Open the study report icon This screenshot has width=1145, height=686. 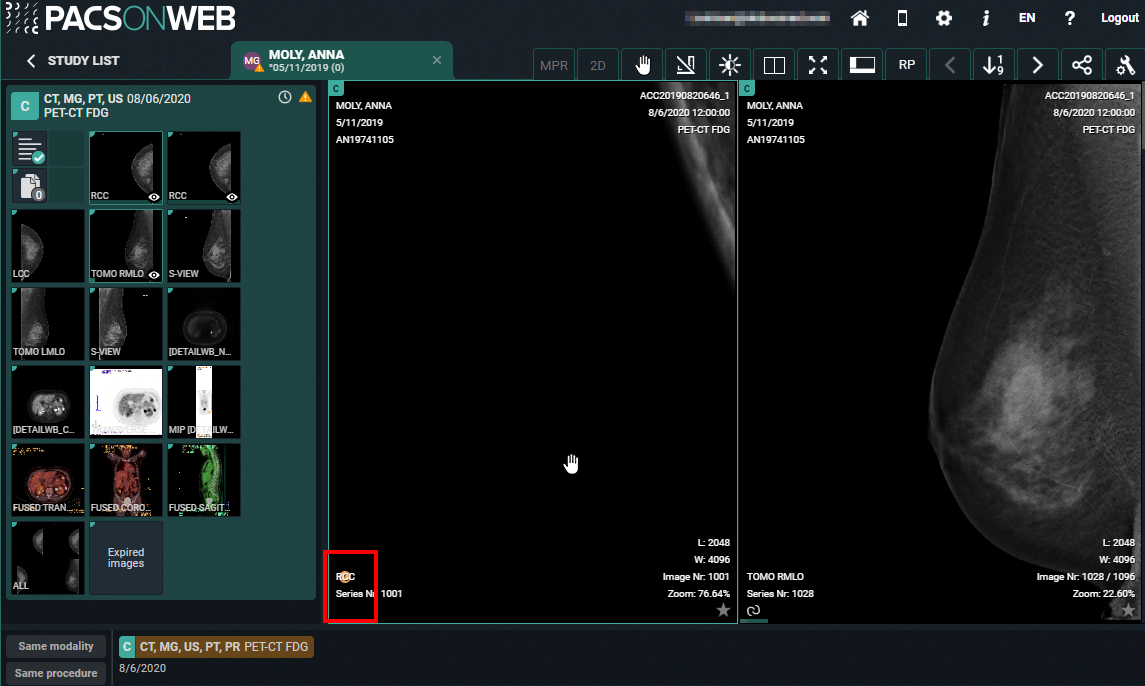coord(30,149)
